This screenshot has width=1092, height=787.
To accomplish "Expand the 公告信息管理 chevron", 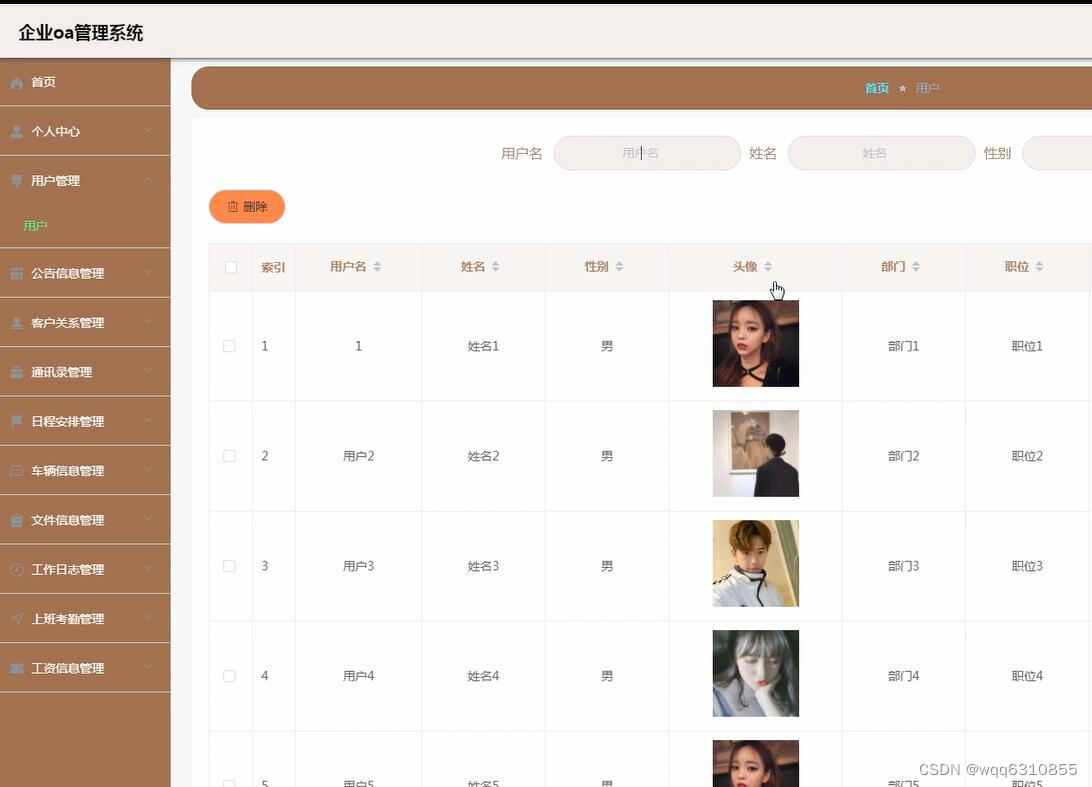I will point(148,272).
